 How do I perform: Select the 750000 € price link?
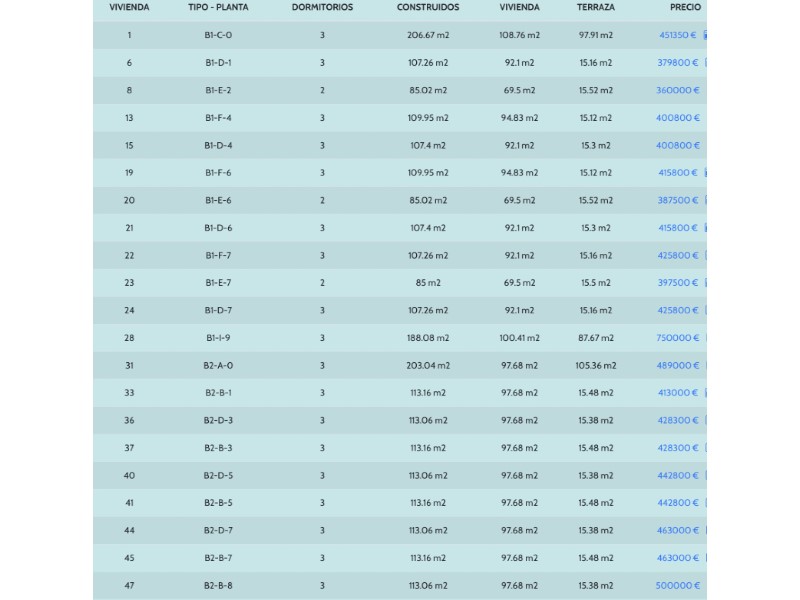click(677, 338)
